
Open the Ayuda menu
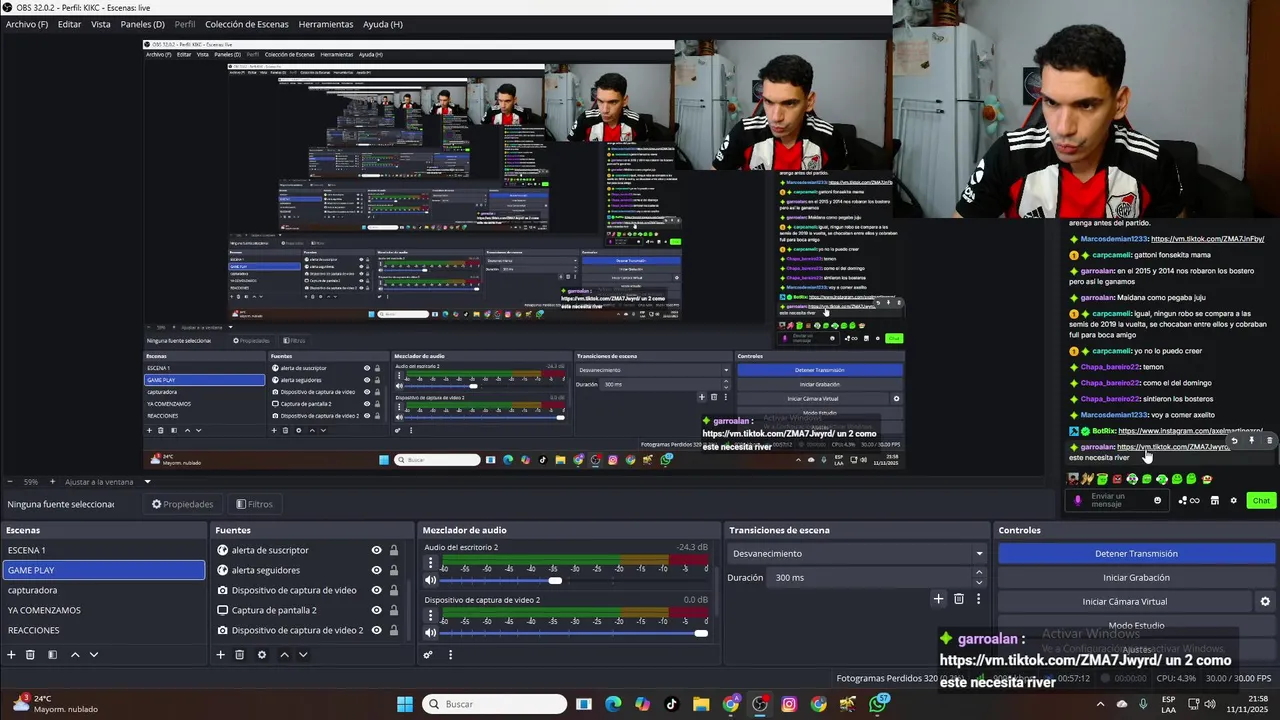[383, 24]
